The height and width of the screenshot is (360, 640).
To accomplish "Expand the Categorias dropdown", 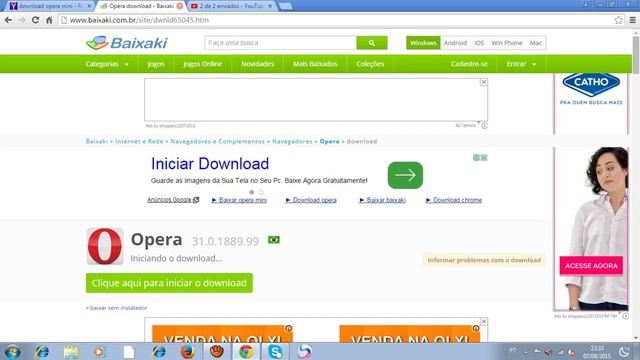I will pos(107,64).
